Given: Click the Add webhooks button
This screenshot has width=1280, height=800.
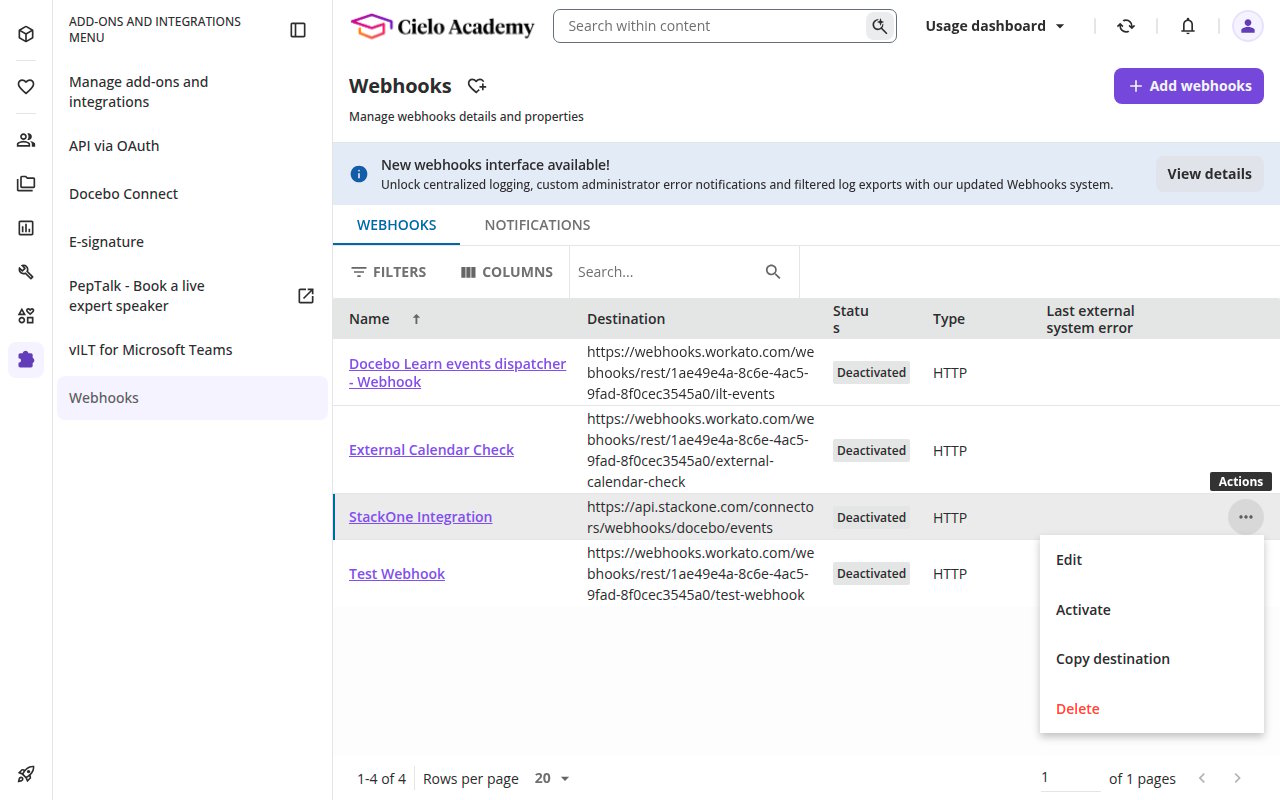Looking at the screenshot, I should [1189, 86].
